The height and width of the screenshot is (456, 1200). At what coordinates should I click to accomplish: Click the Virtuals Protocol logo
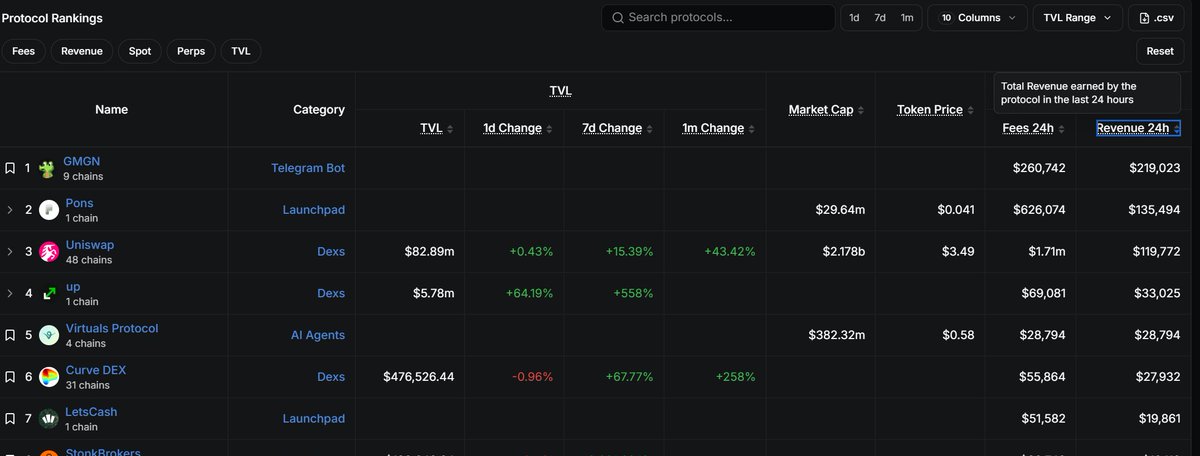click(48, 336)
